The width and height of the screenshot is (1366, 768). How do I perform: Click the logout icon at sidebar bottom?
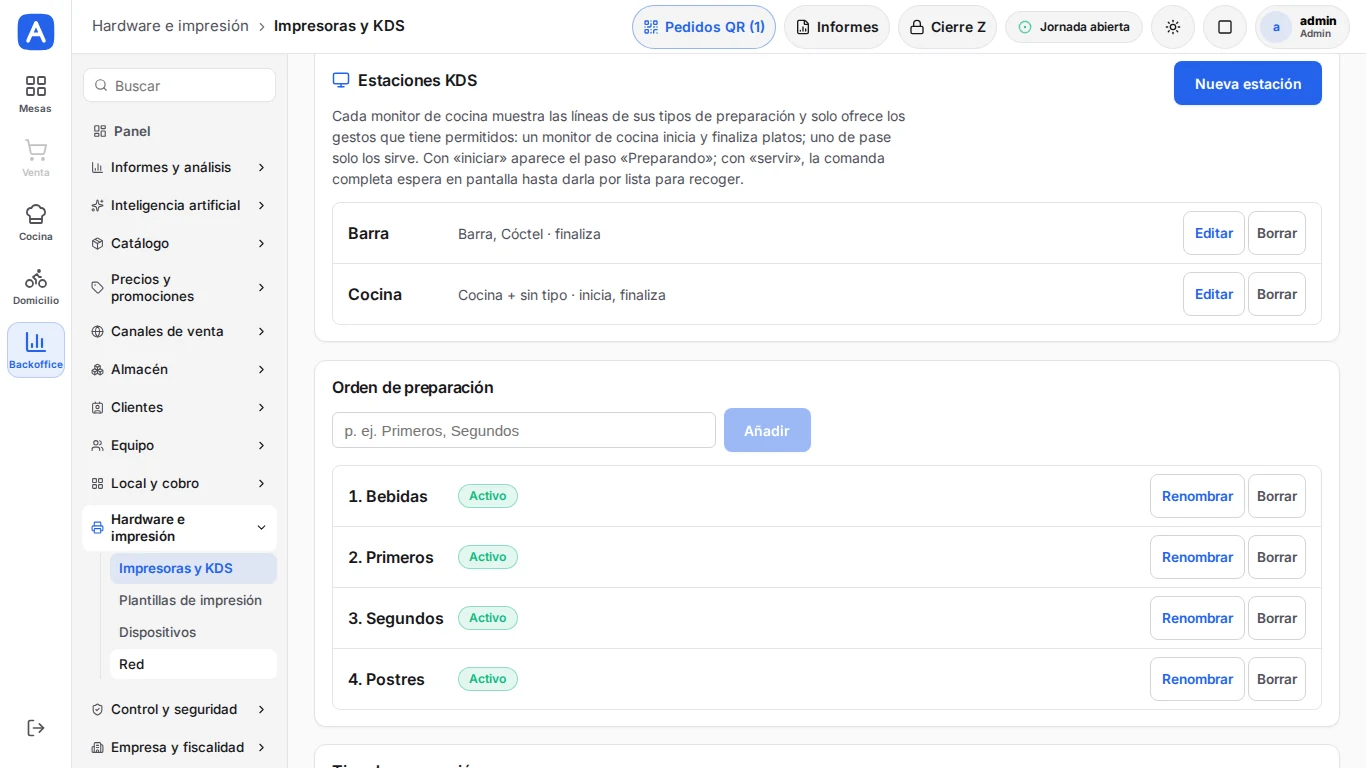(36, 728)
